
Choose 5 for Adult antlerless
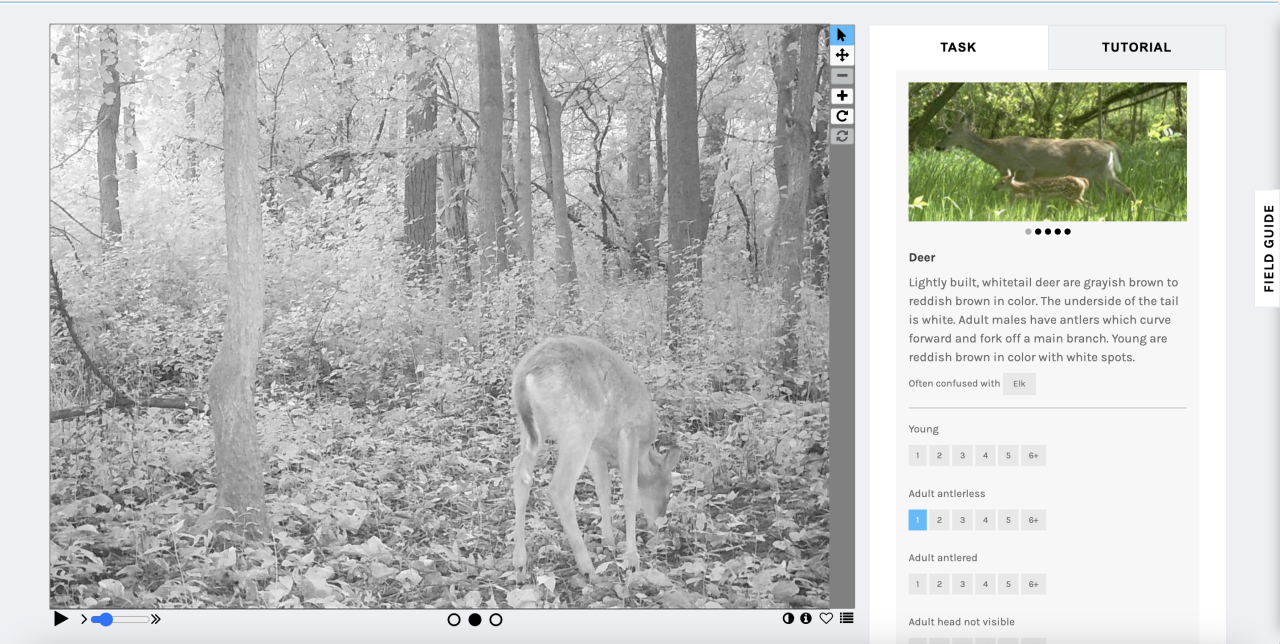(1008, 520)
